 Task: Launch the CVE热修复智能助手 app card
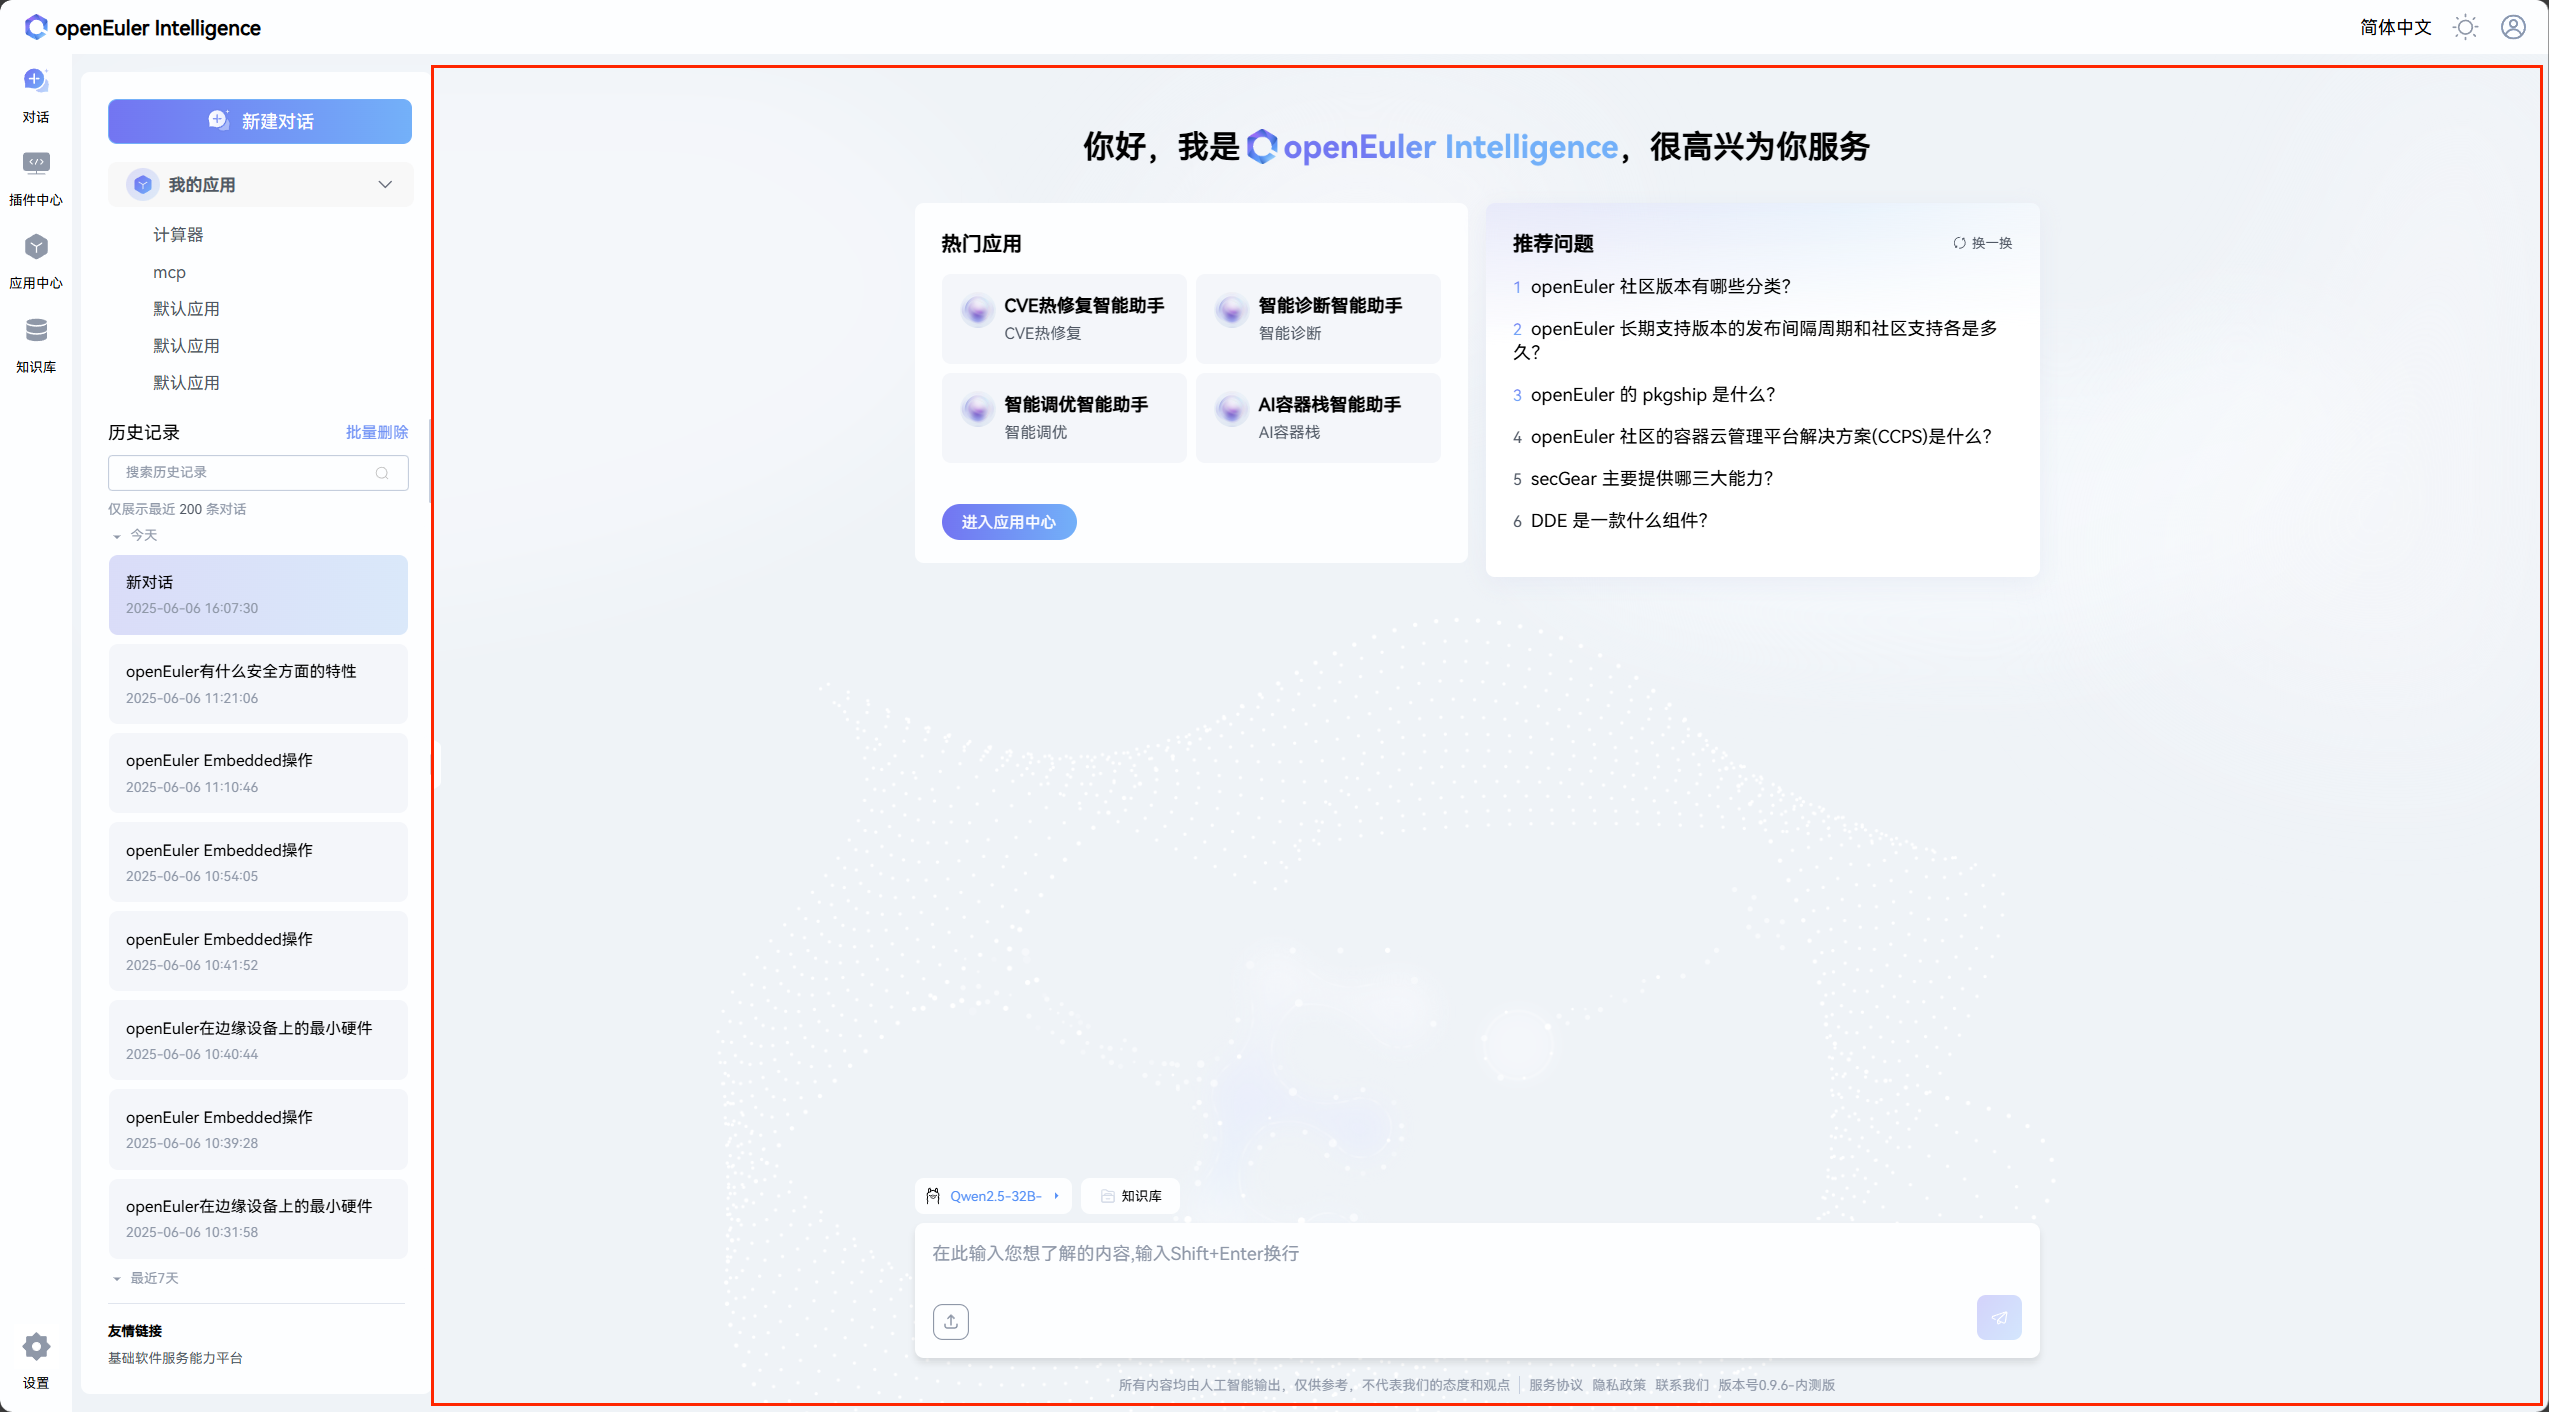pos(1064,318)
